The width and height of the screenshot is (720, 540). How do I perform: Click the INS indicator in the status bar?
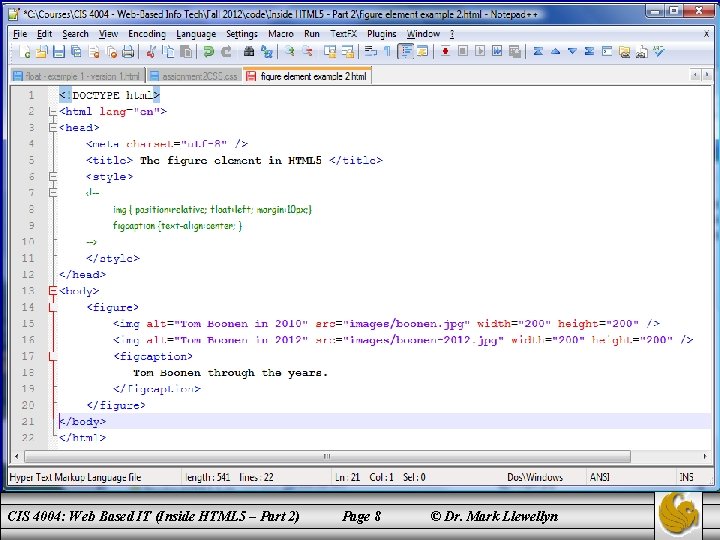tap(686, 477)
